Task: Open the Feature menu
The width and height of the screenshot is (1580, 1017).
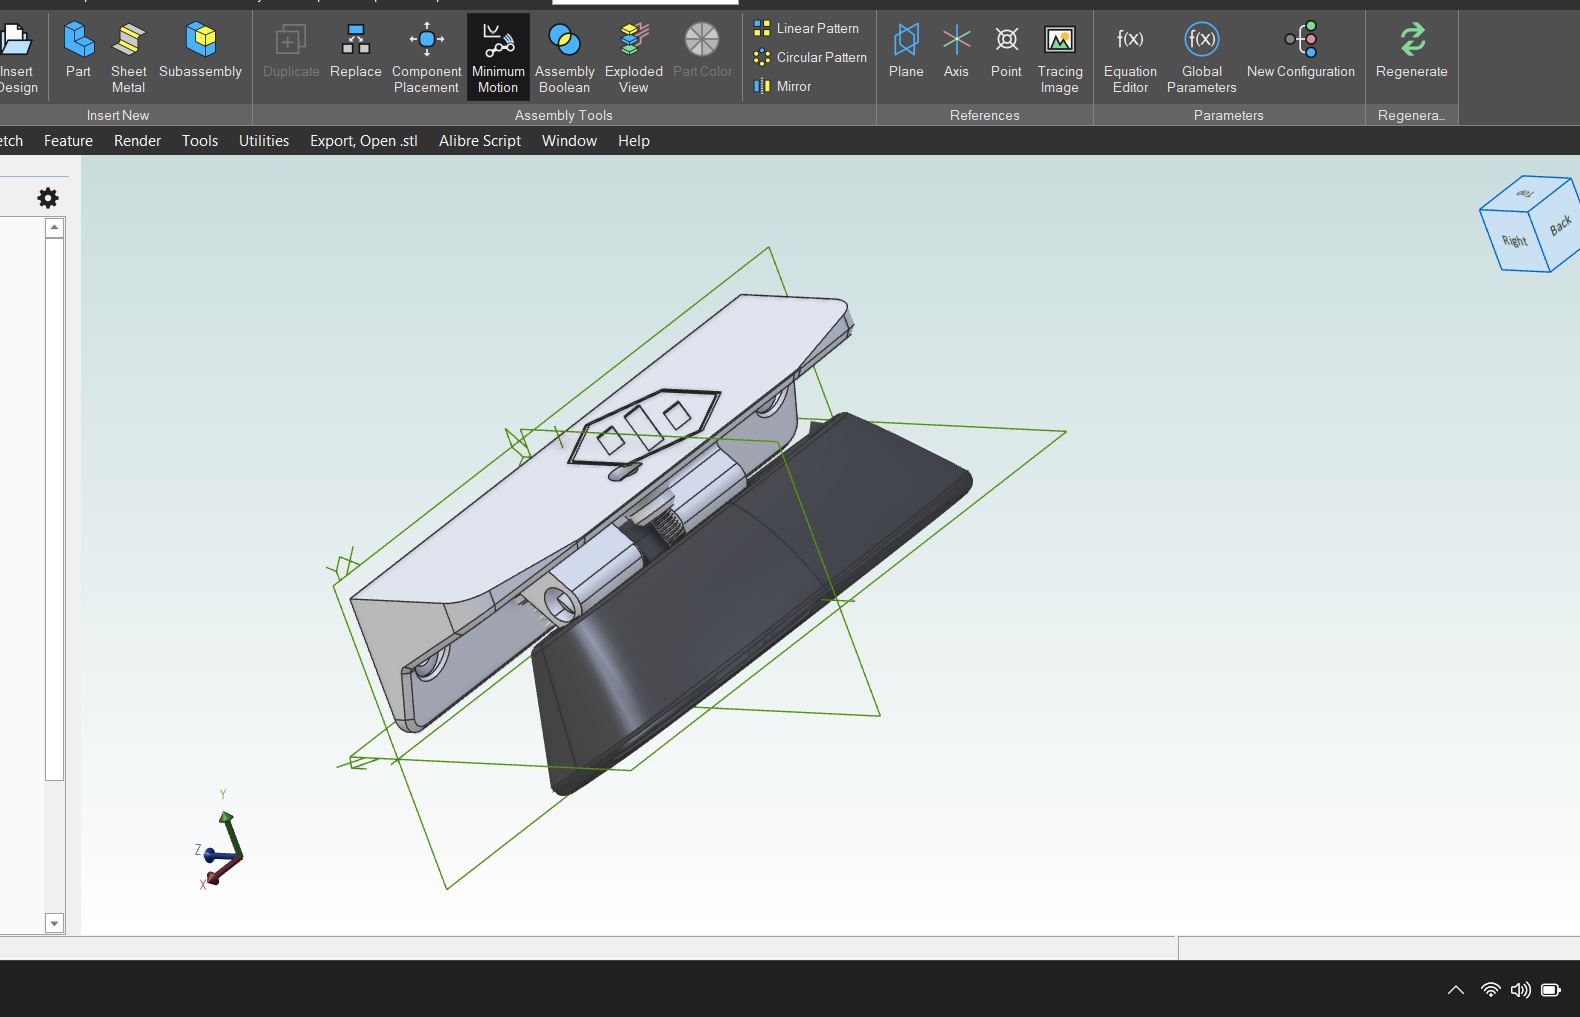Action: [68, 141]
